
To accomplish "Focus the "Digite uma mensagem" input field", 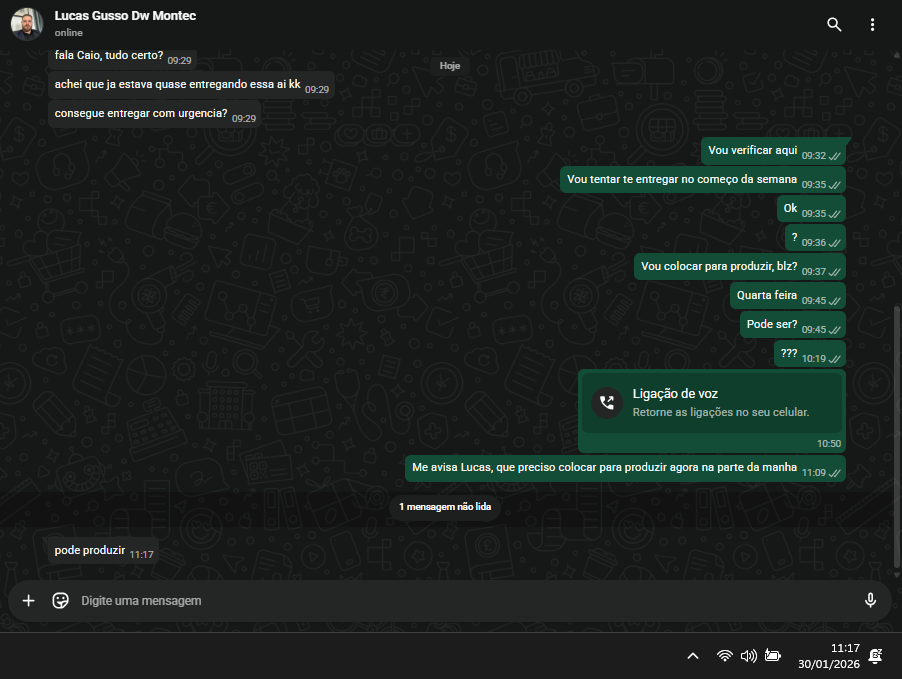I will point(450,601).
